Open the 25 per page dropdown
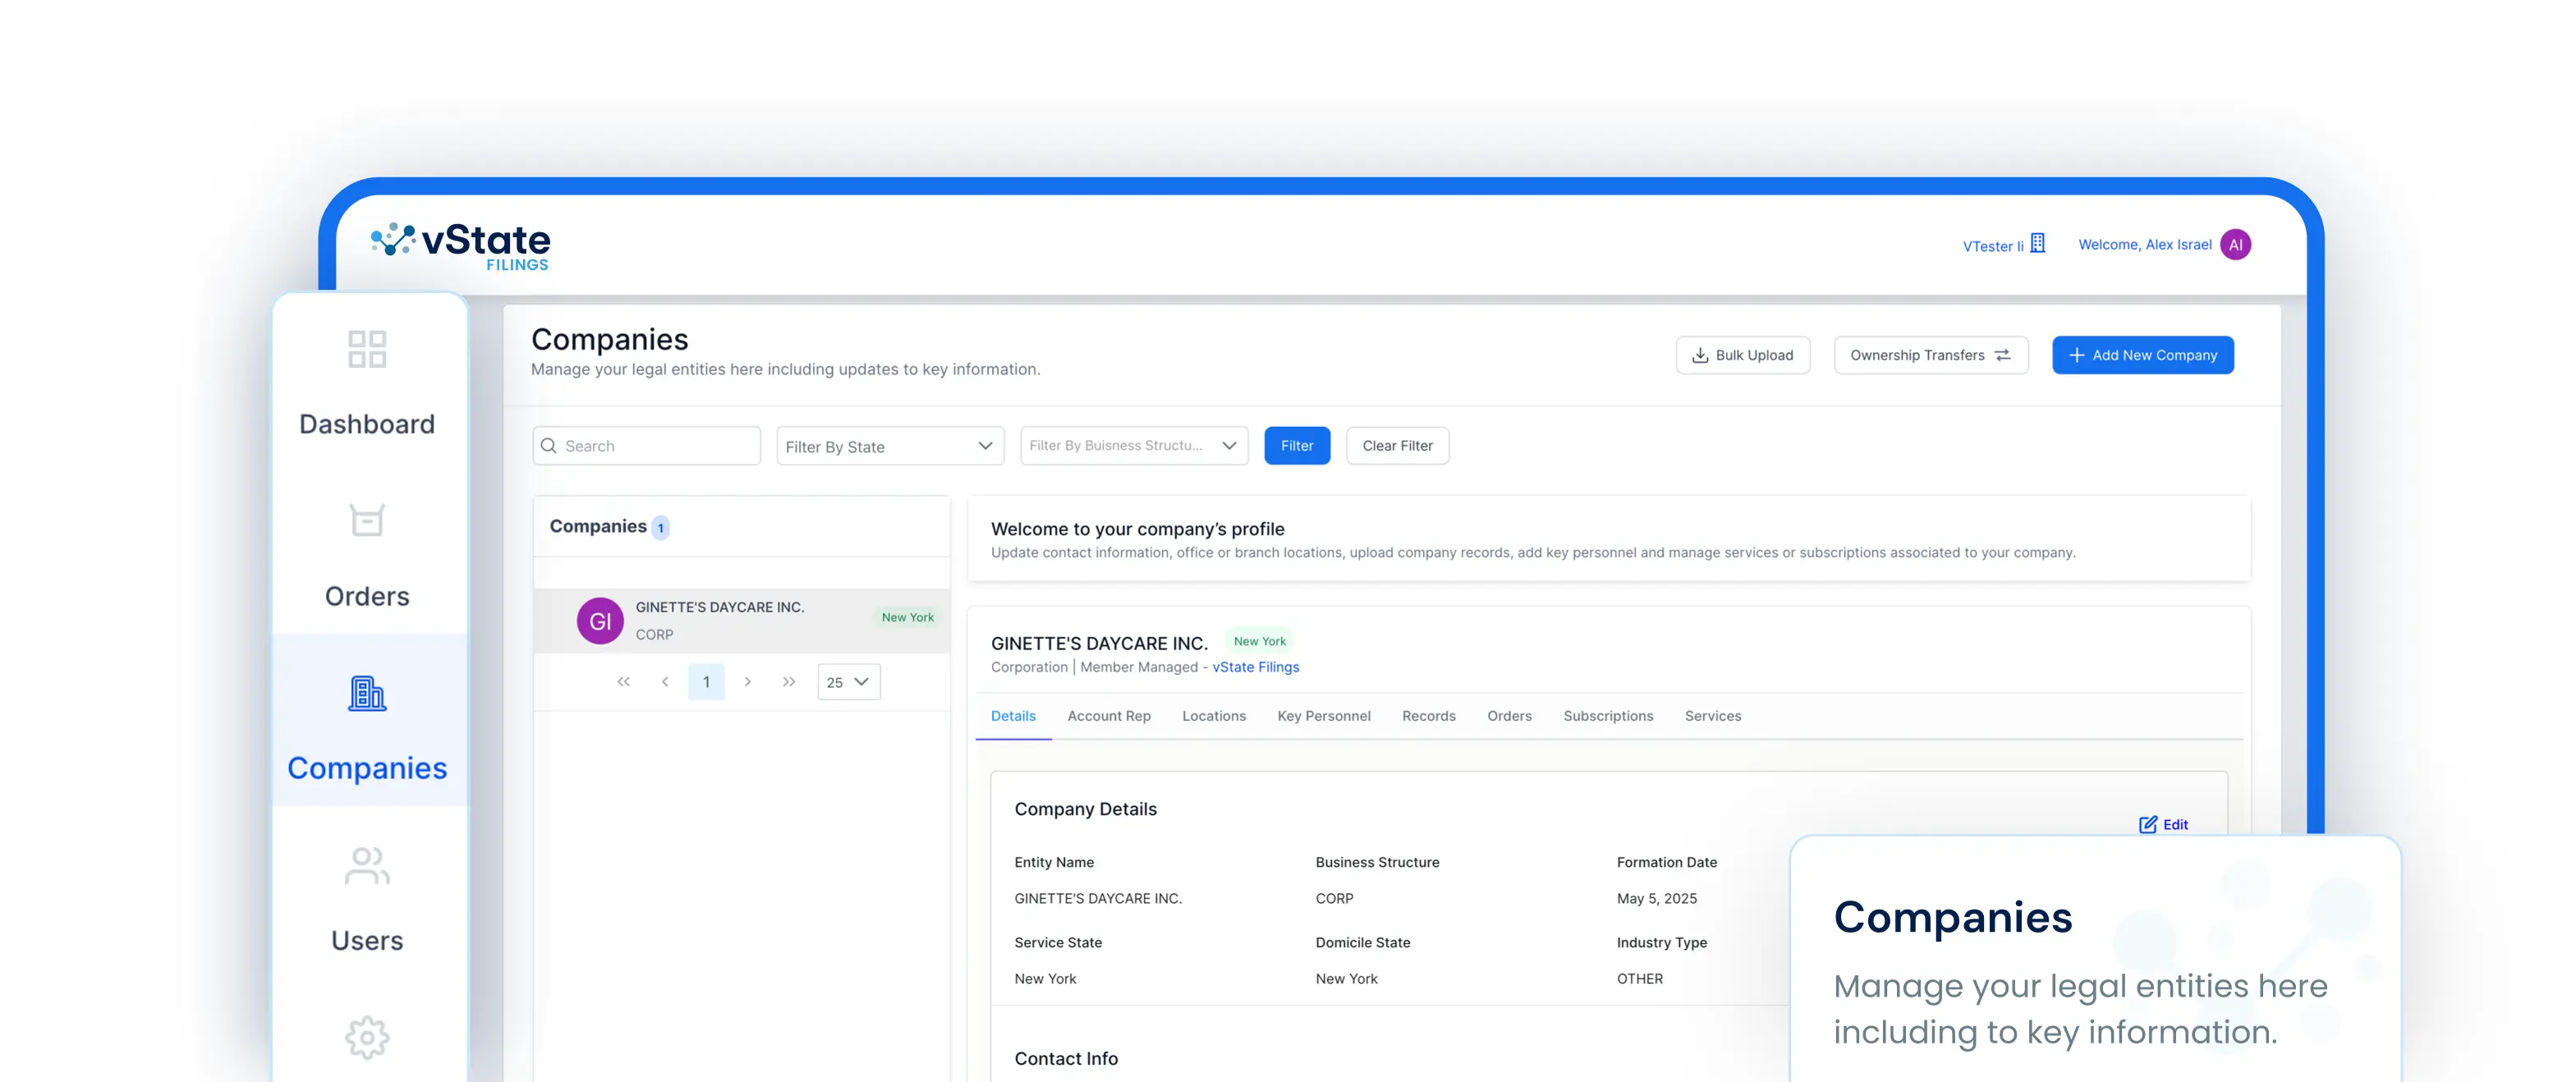 click(x=848, y=682)
